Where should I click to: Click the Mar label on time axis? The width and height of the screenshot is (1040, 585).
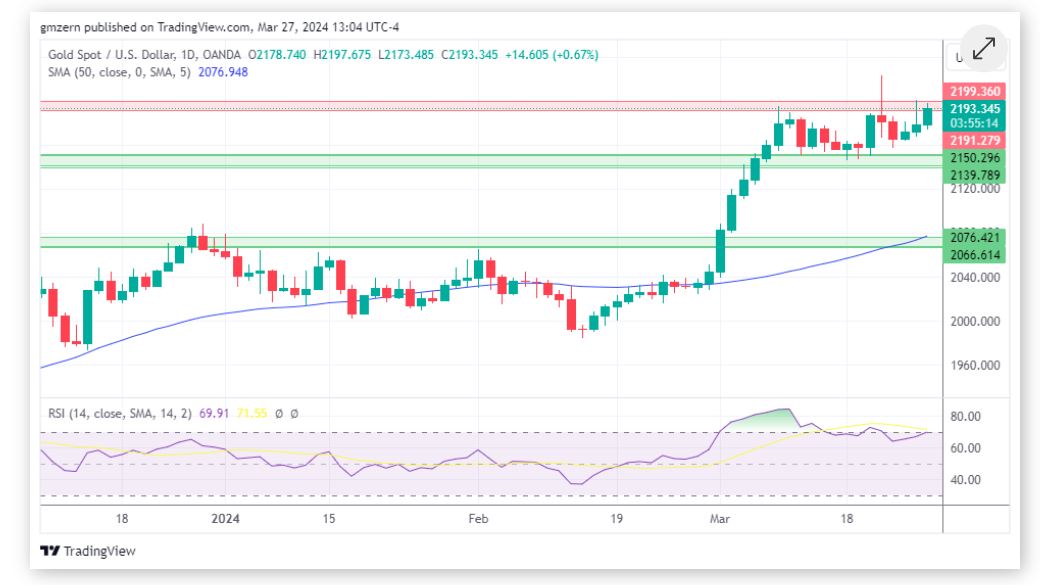coord(719,519)
